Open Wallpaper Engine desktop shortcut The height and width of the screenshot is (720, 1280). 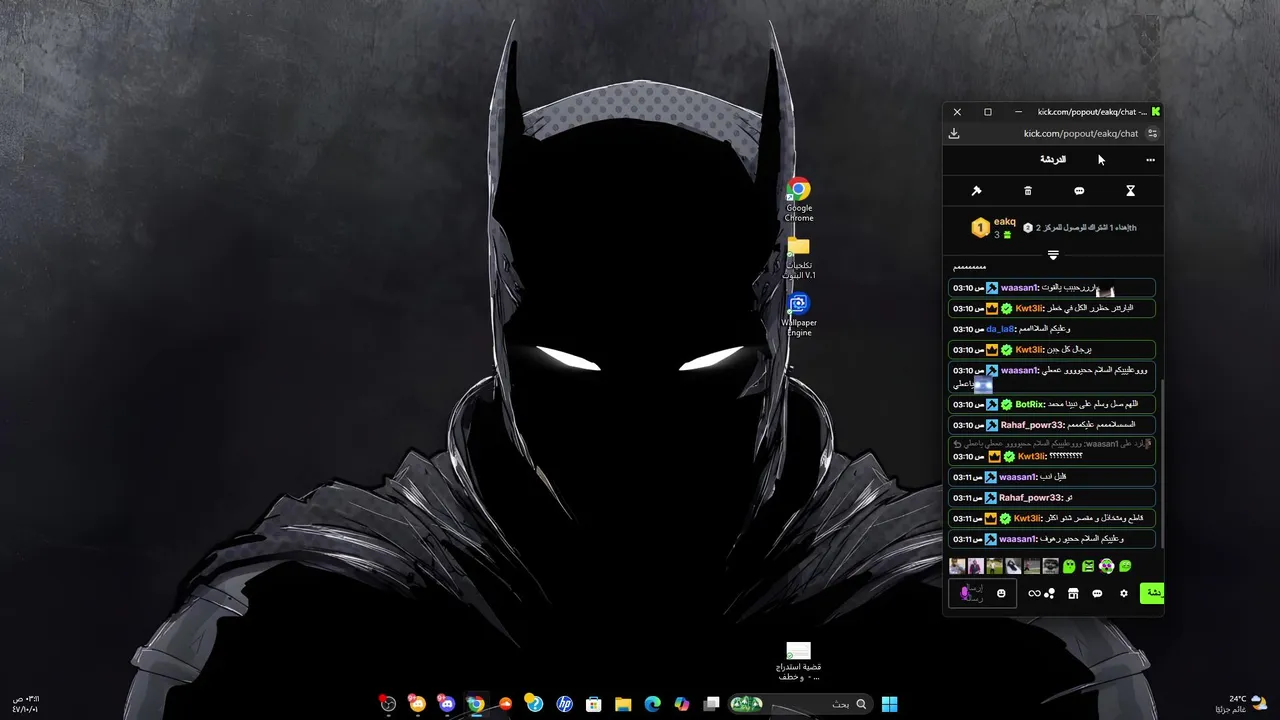798,315
